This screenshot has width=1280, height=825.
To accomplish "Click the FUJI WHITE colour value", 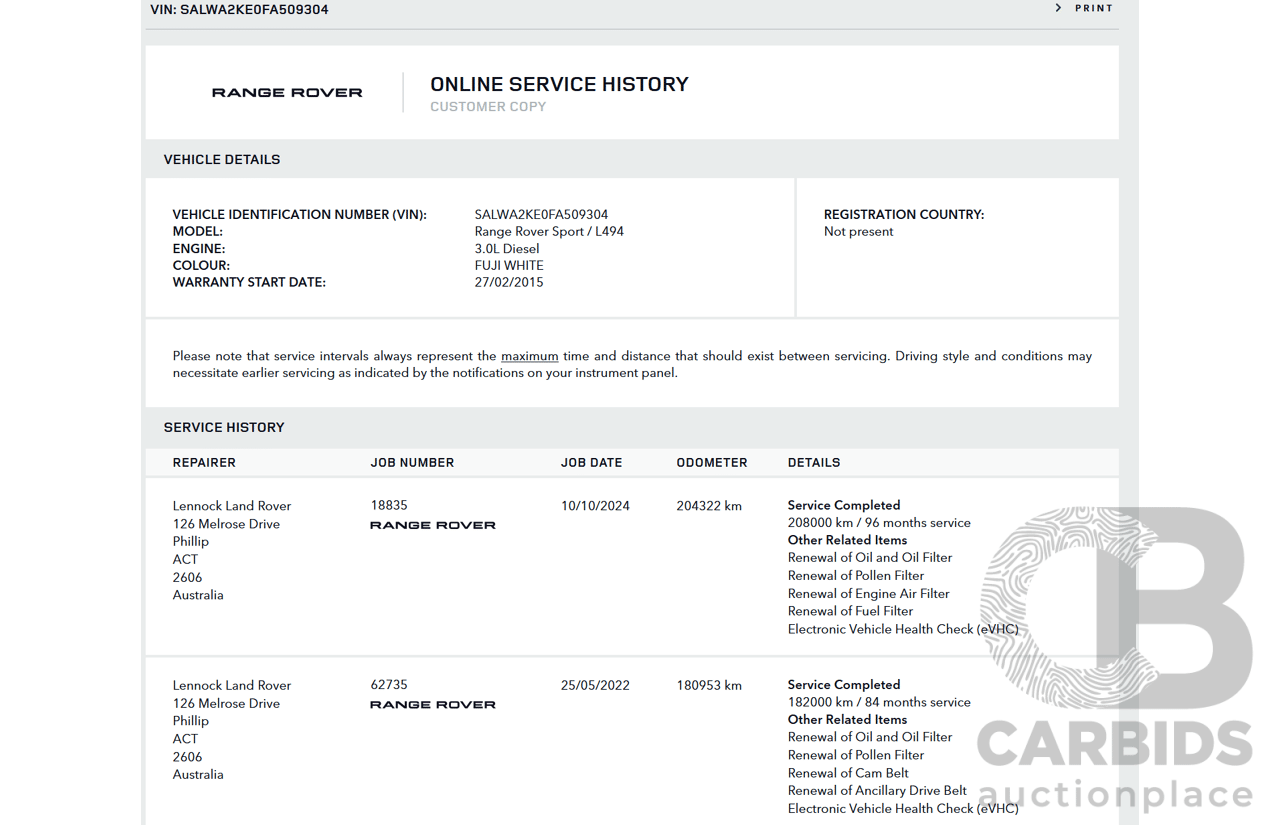I will tap(509, 266).
